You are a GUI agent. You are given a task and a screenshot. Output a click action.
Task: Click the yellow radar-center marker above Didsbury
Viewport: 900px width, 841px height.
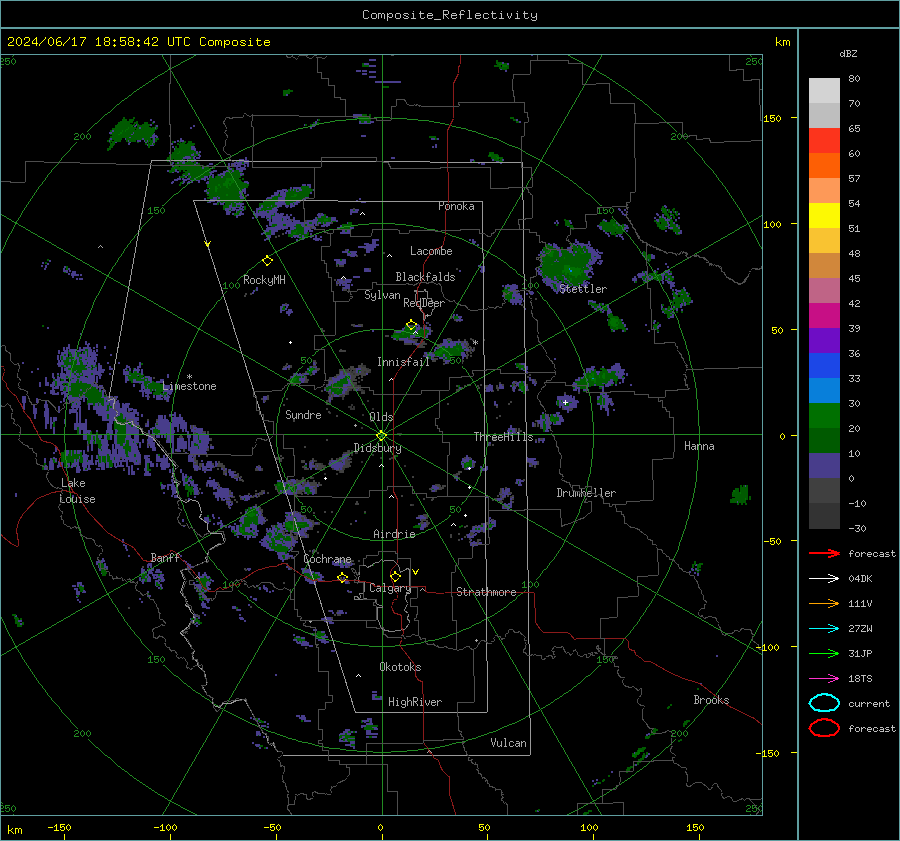pos(381,435)
